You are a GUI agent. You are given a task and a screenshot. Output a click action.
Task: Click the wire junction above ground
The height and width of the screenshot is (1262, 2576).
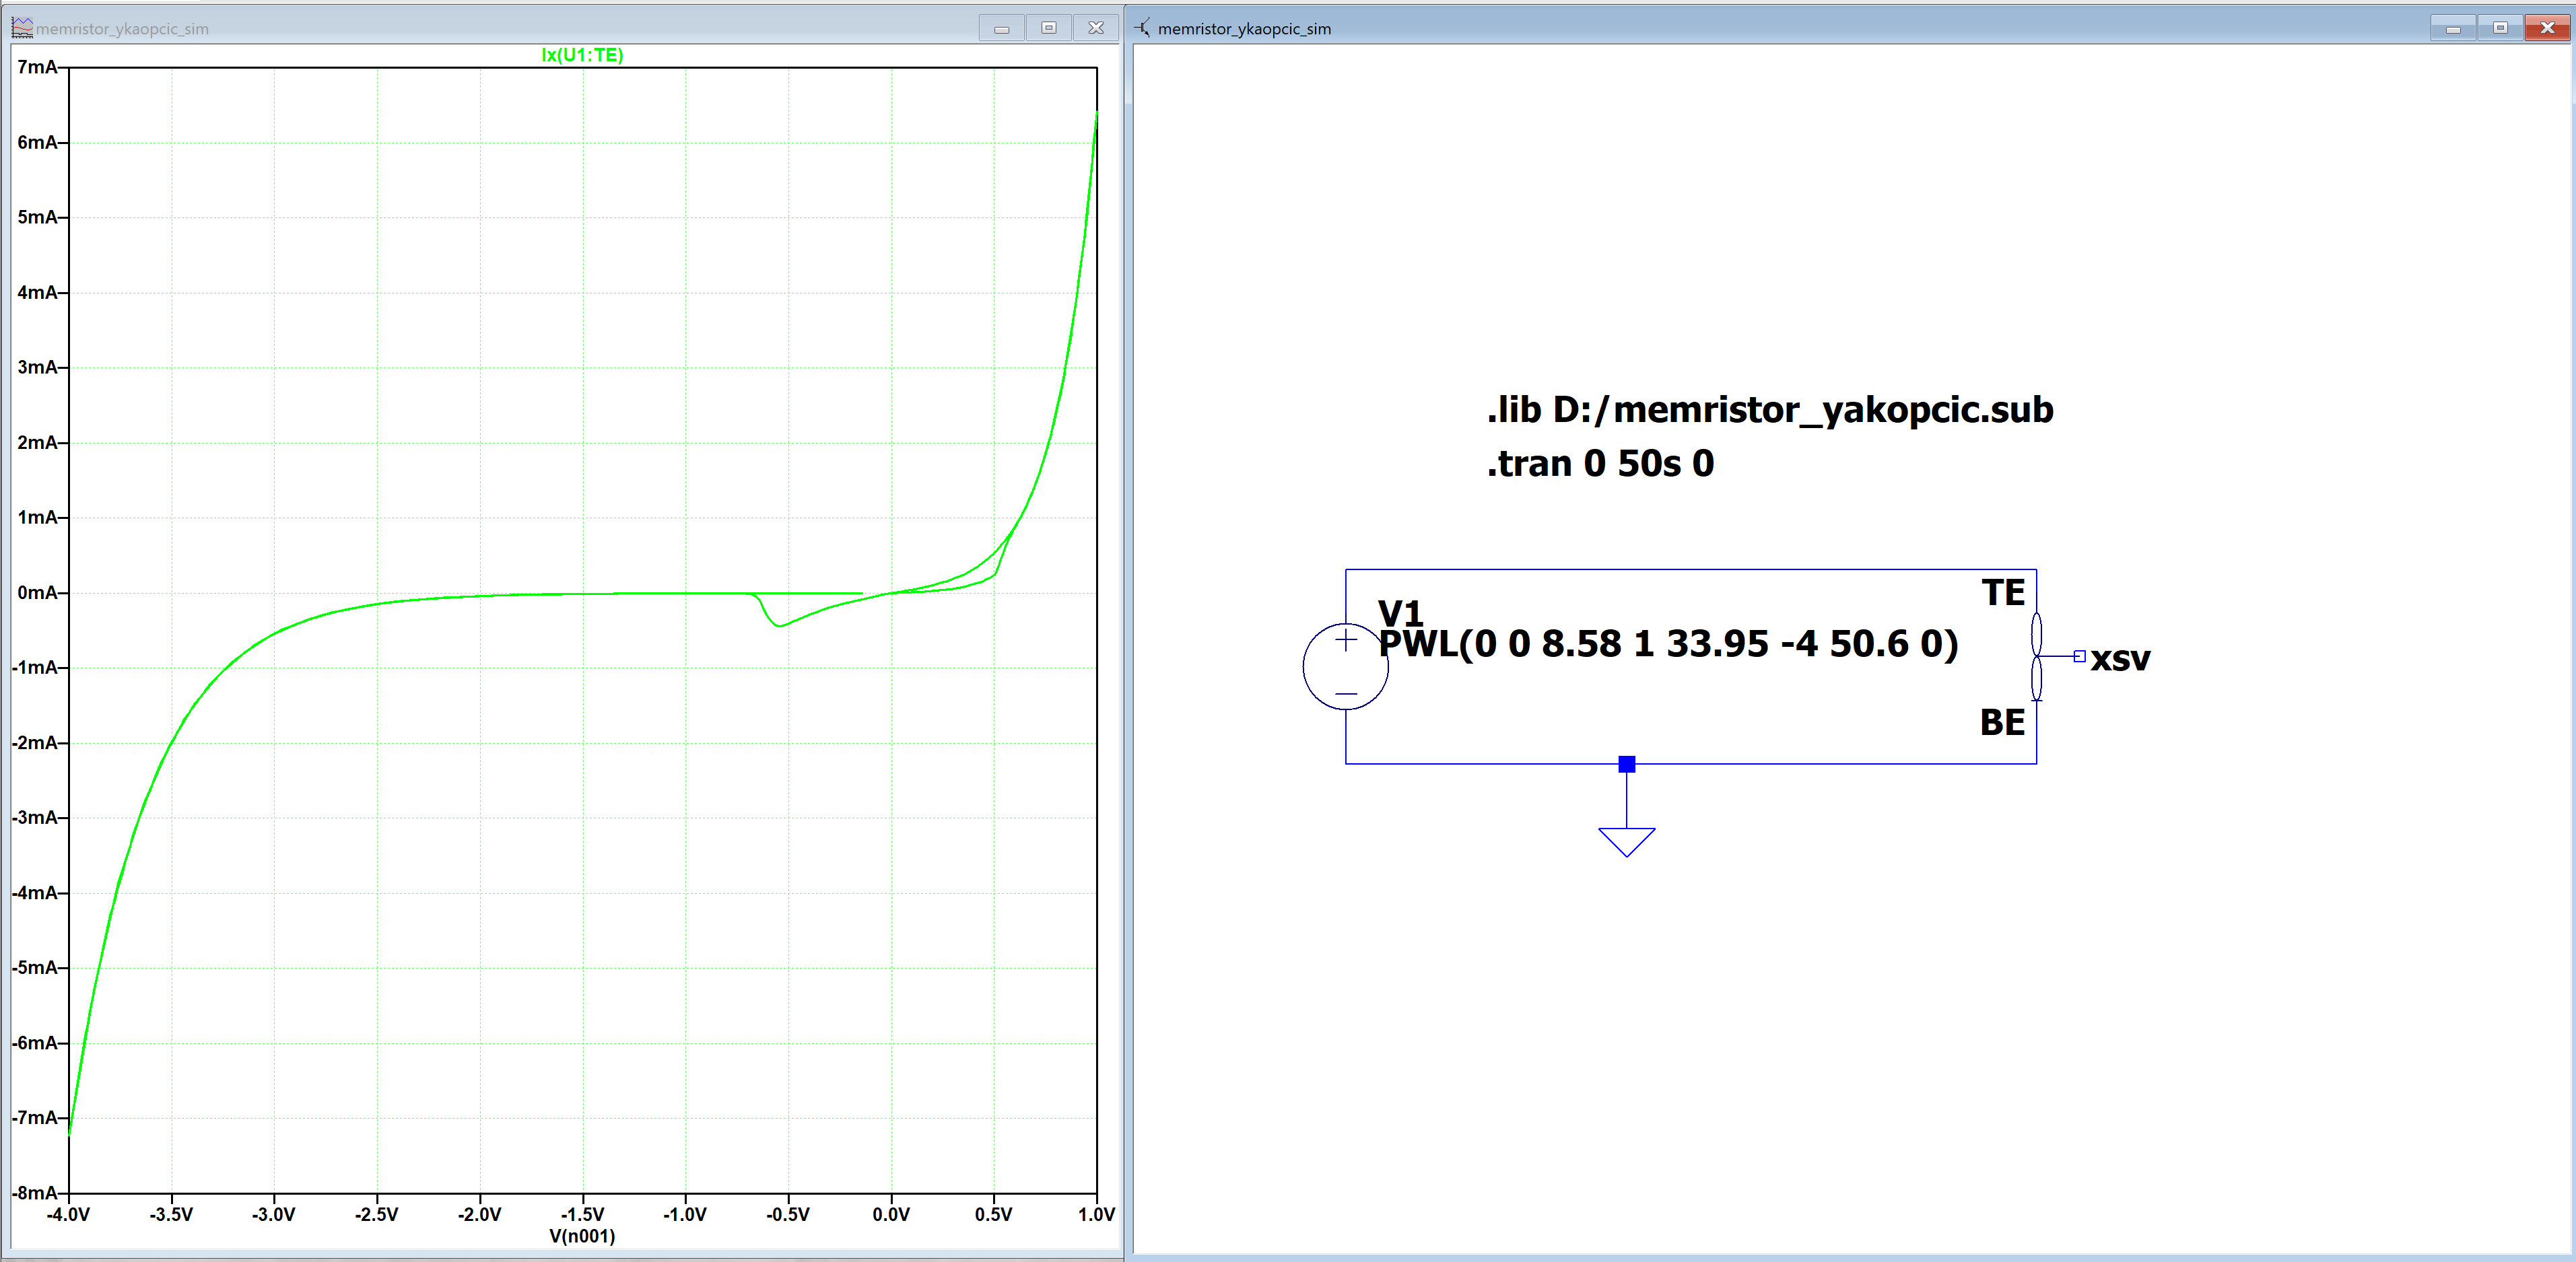pos(1627,764)
